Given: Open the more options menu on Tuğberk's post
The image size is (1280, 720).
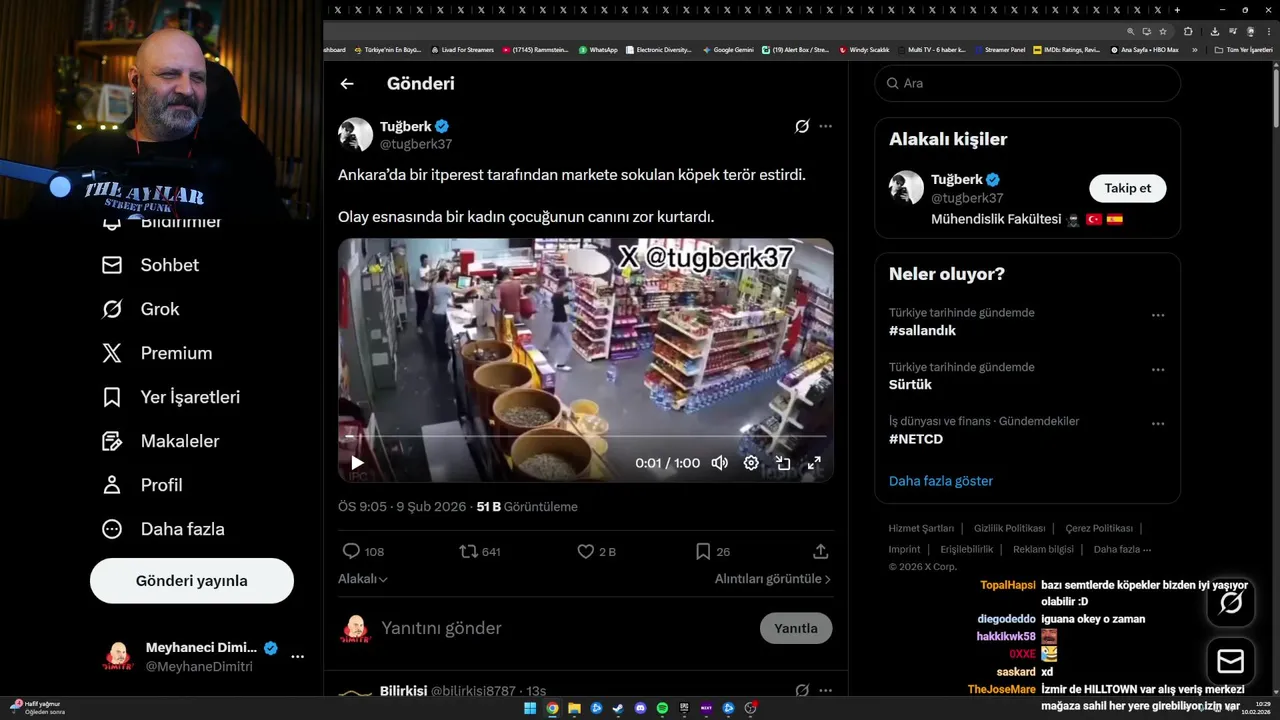Looking at the screenshot, I should coord(825,126).
